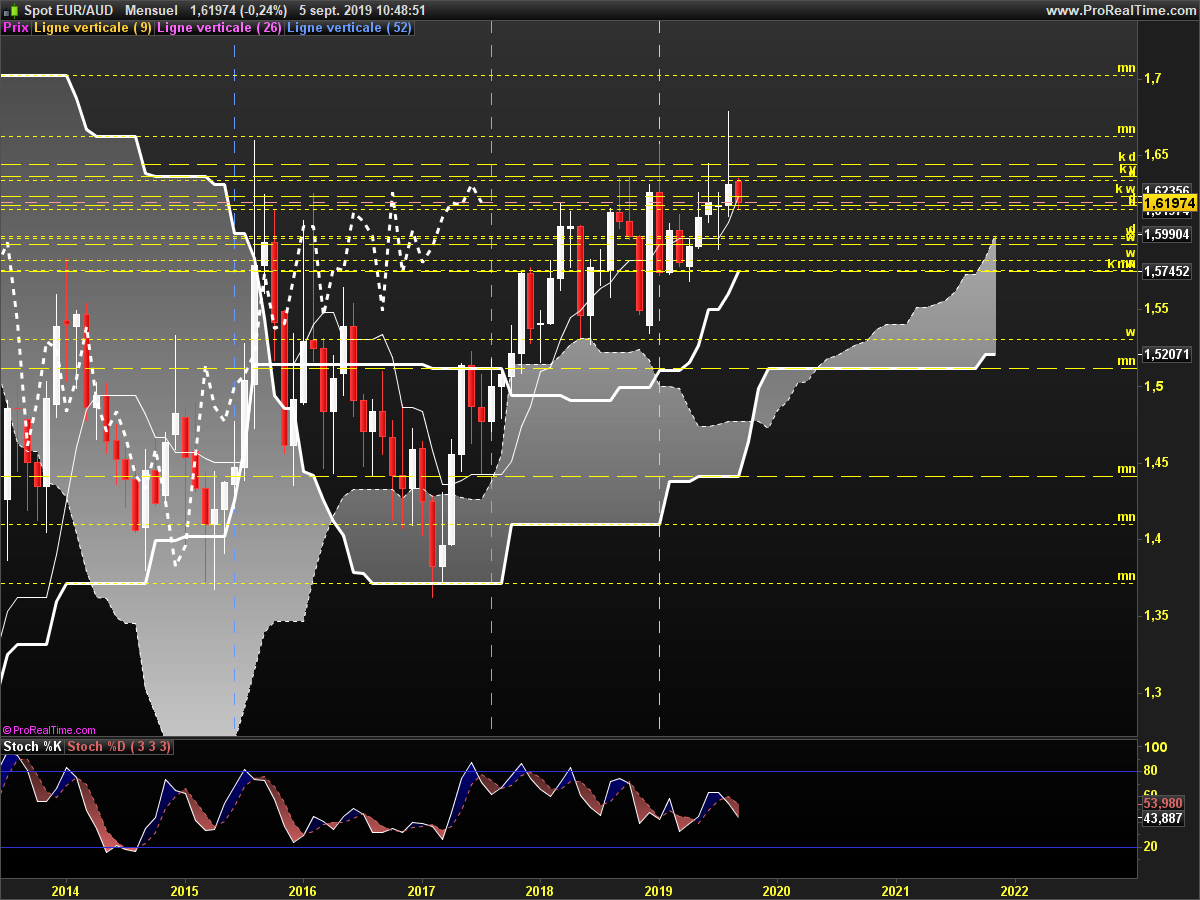Click the 43,887 stochastic %K value tag
Viewport: 1200px width, 900px height.
point(1163,818)
